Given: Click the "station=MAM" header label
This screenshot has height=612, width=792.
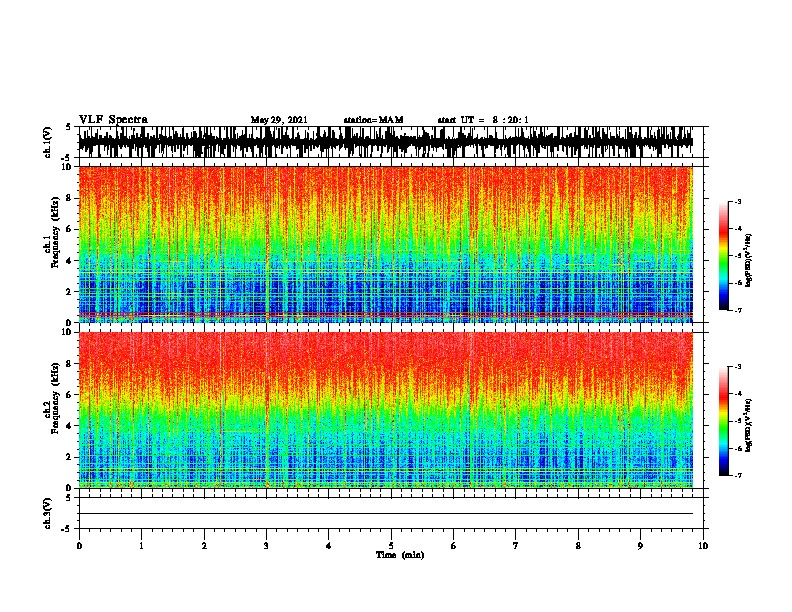Looking at the screenshot, I should (x=373, y=120).
